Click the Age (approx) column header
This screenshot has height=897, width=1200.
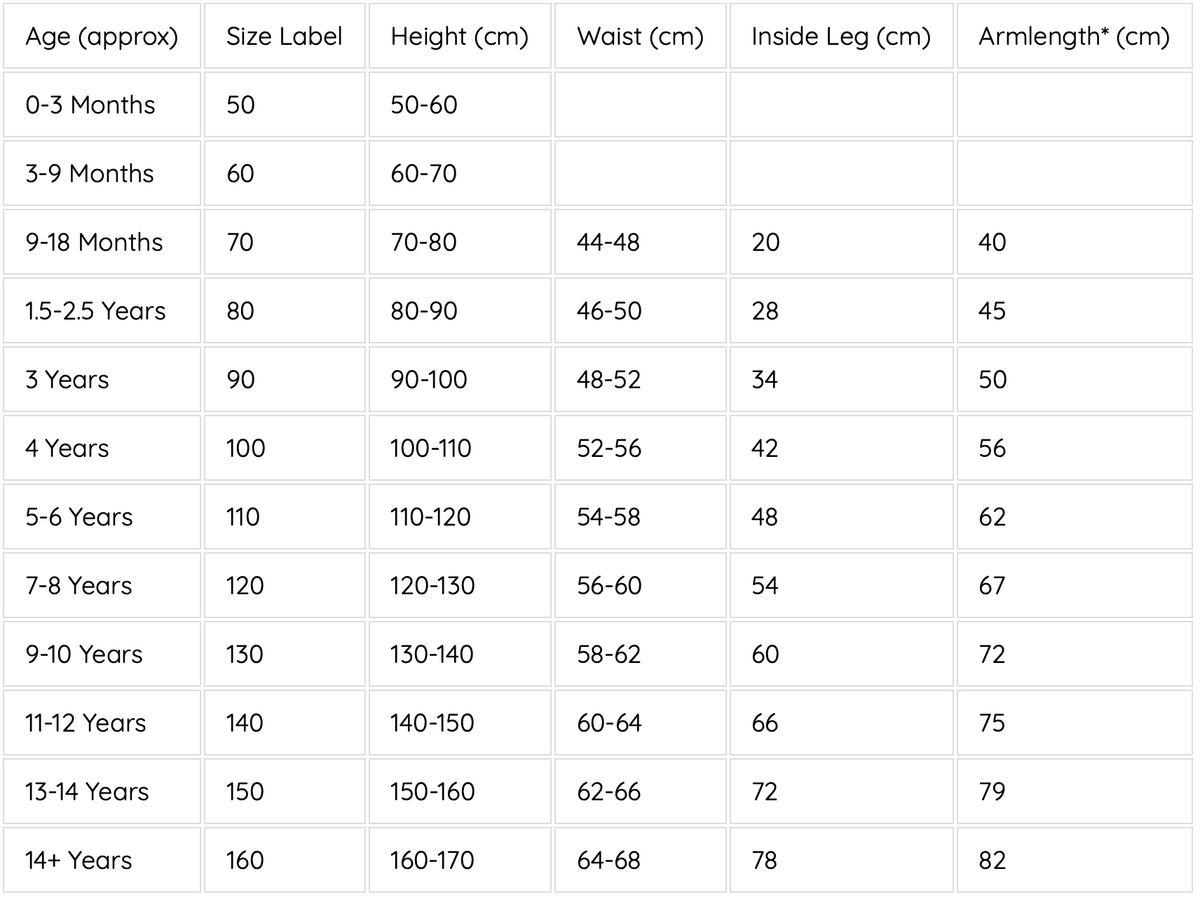[102, 36]
